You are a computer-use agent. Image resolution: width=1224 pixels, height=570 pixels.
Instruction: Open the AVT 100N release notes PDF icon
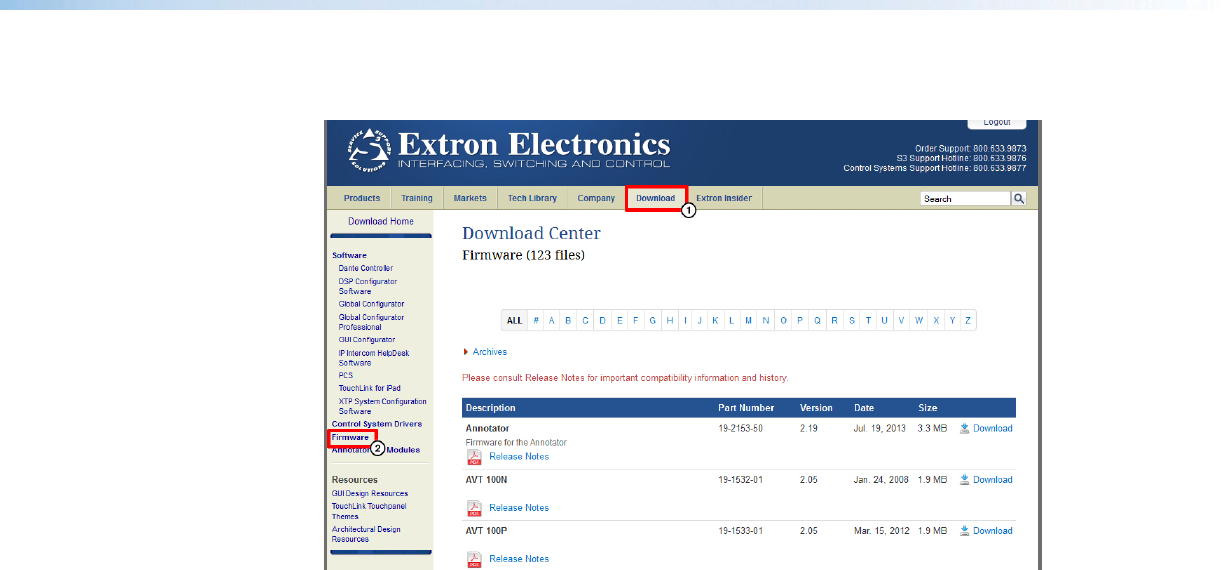(x=475, y=508)
